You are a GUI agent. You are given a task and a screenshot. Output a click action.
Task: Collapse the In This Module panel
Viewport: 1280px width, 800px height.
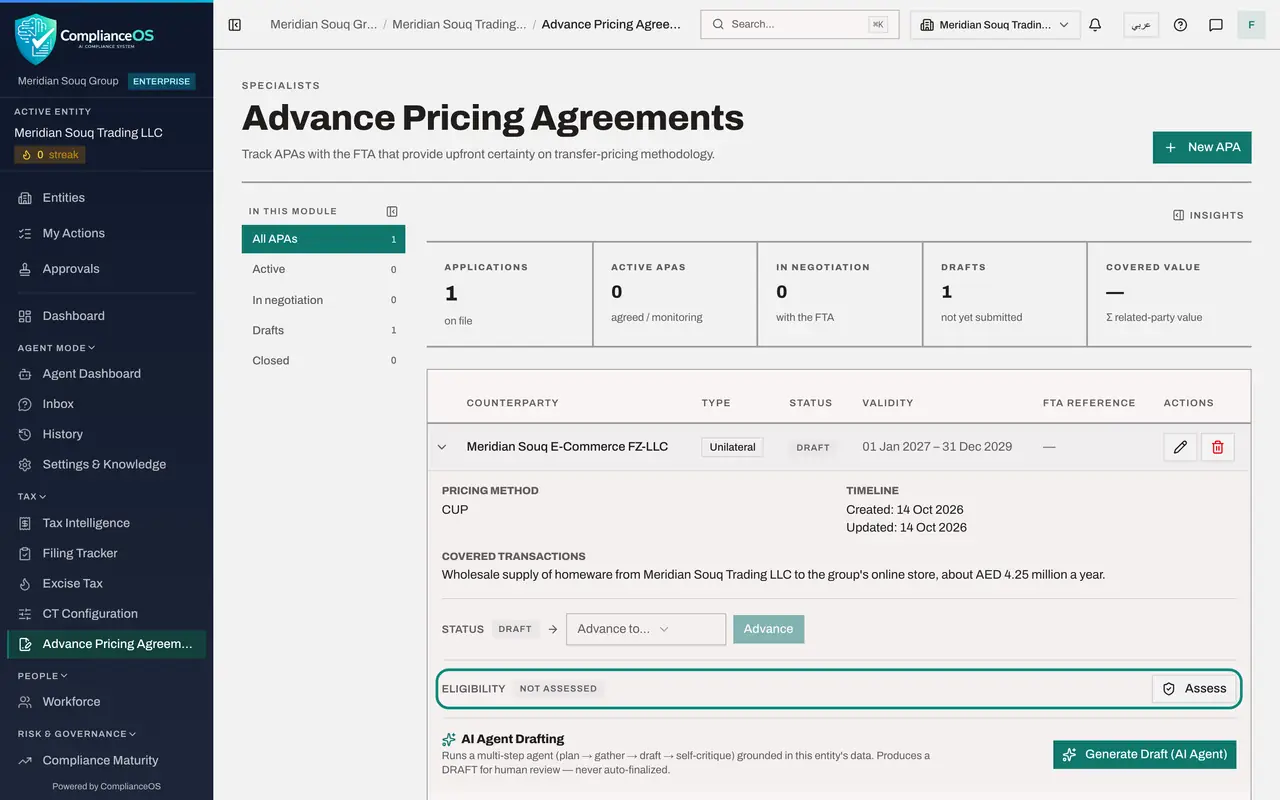[392, 211]
